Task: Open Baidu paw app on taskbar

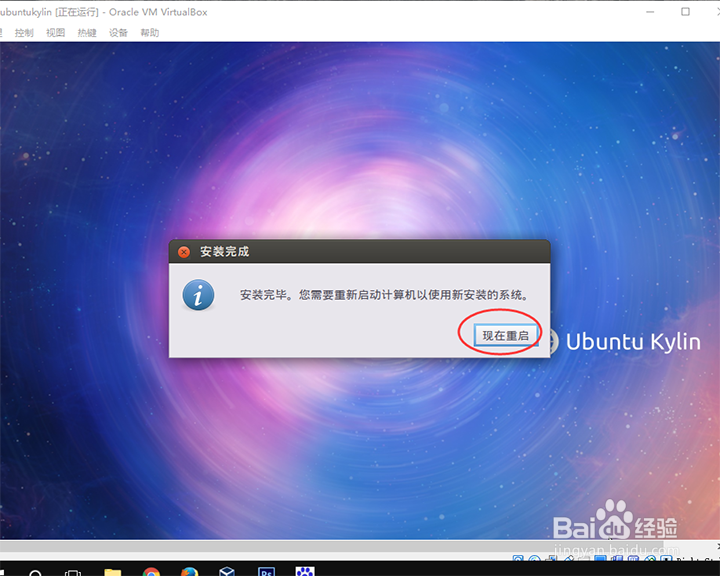Action: pyautogui.click(x=305, y=571)
